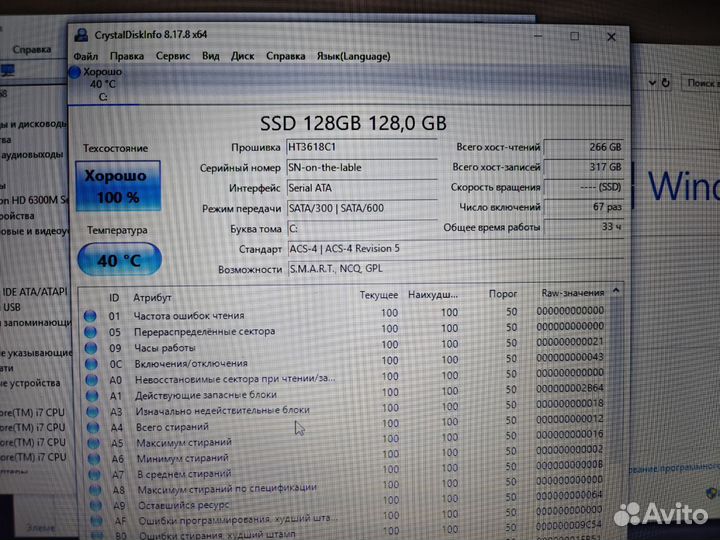Screen dimensions: 720x540
Task: Click the Буква тома field C:
Action: pyautogui.click(x=361, y=228)
